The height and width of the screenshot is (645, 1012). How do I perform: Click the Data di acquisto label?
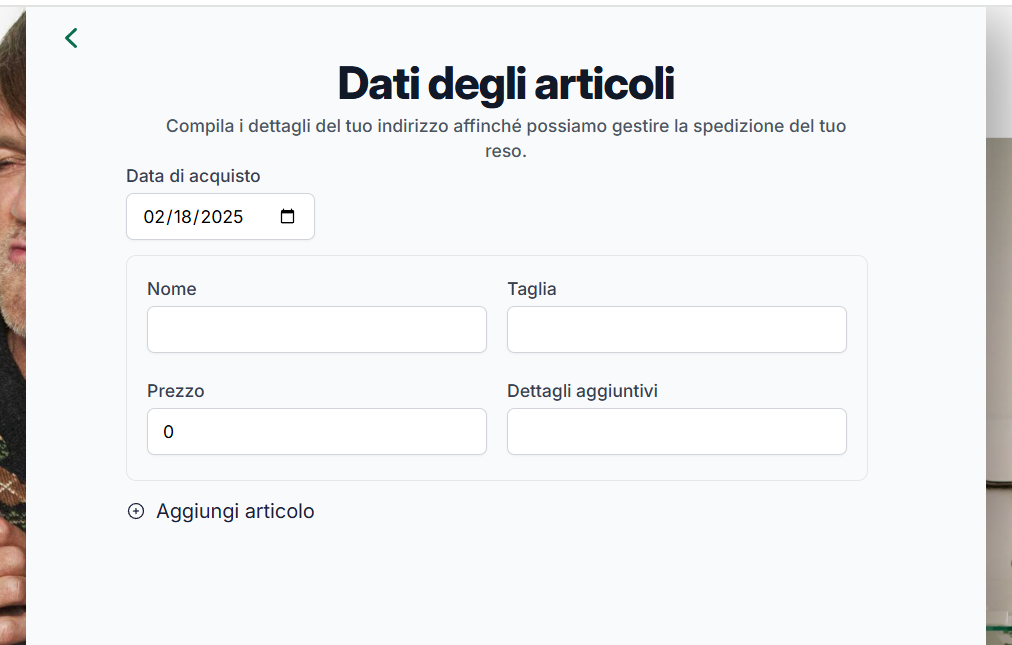coord(193,176)
